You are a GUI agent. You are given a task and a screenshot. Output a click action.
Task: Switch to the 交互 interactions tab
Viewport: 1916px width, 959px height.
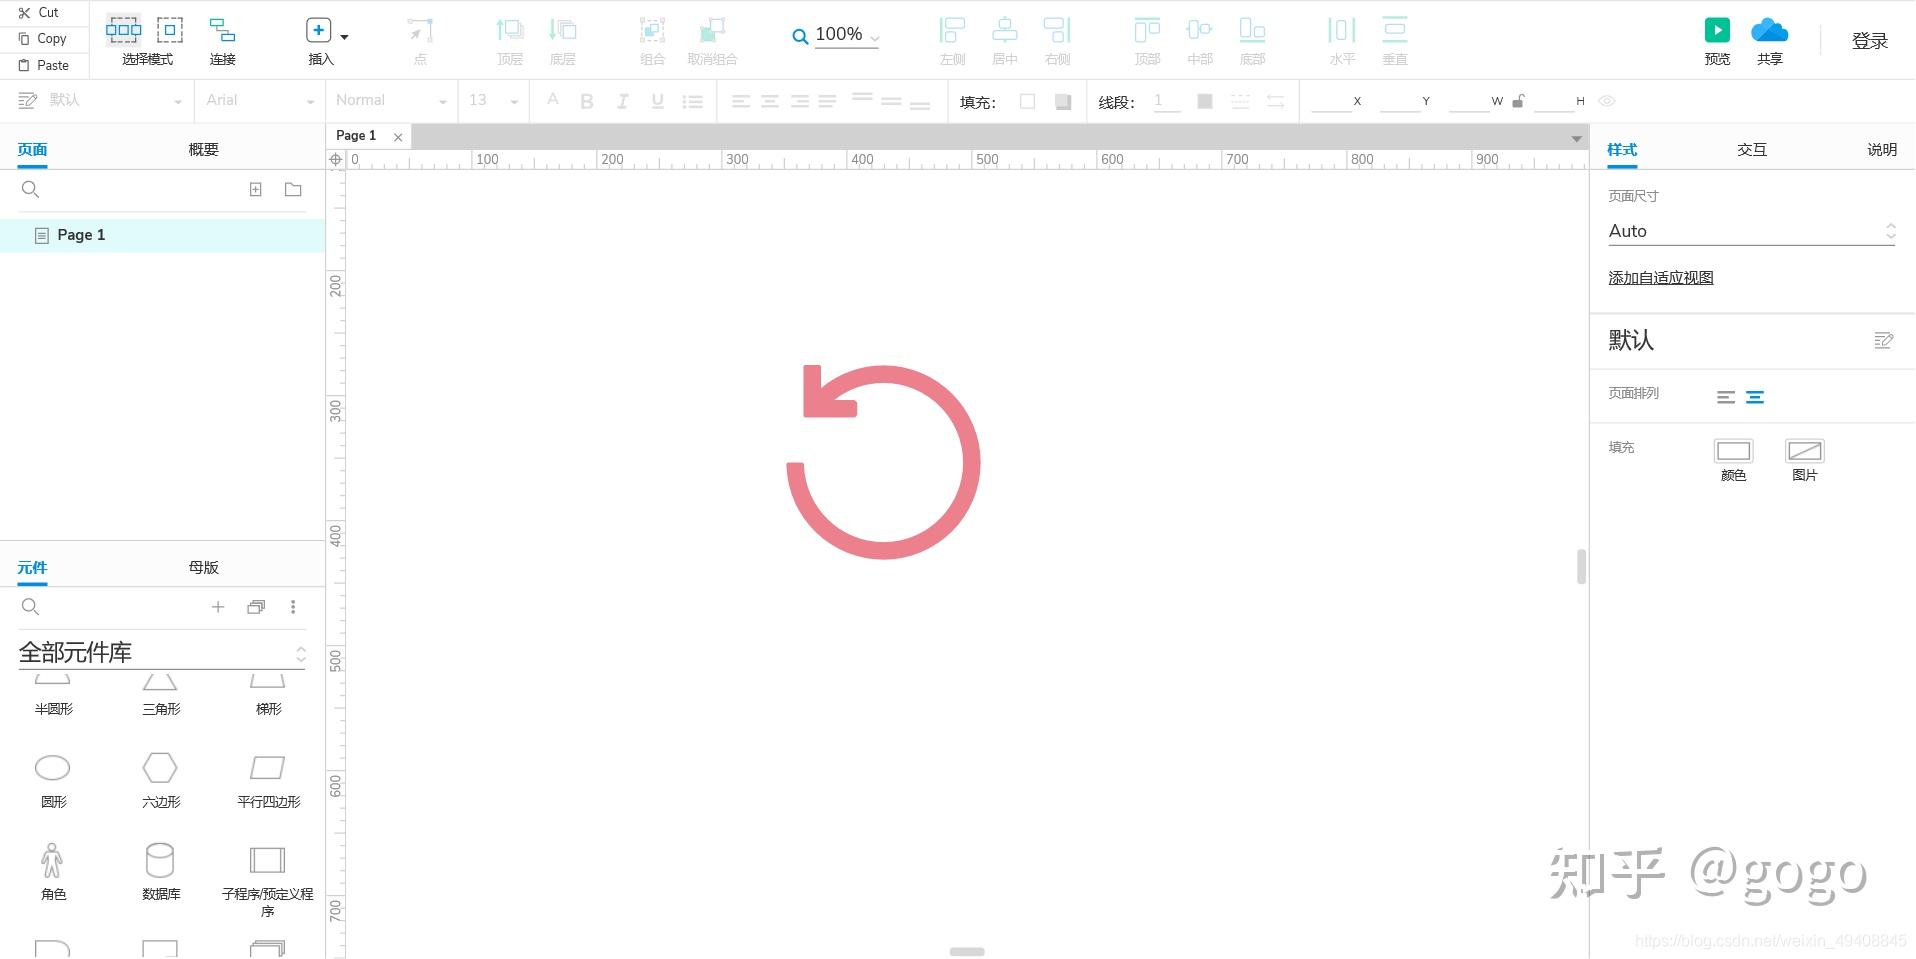pyautogui.click(x=1751, y=149)
